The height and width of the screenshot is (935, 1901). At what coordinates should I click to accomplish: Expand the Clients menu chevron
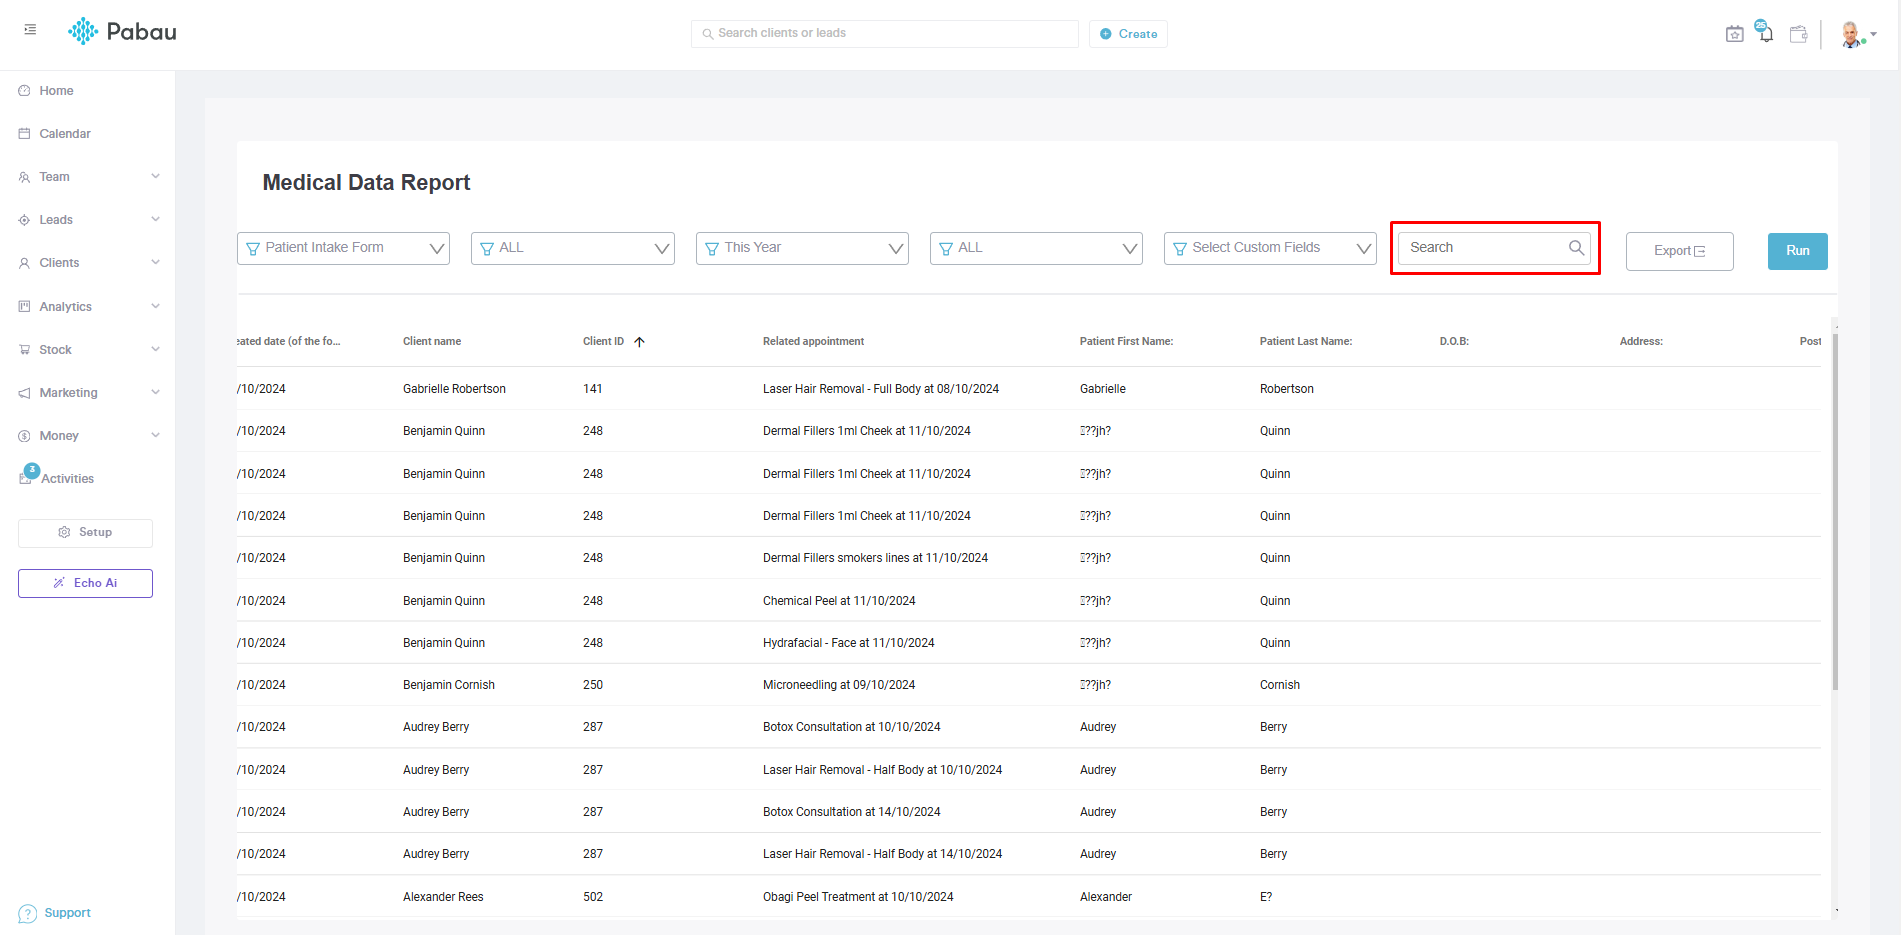pyautogui.click(x=156, y=262)
